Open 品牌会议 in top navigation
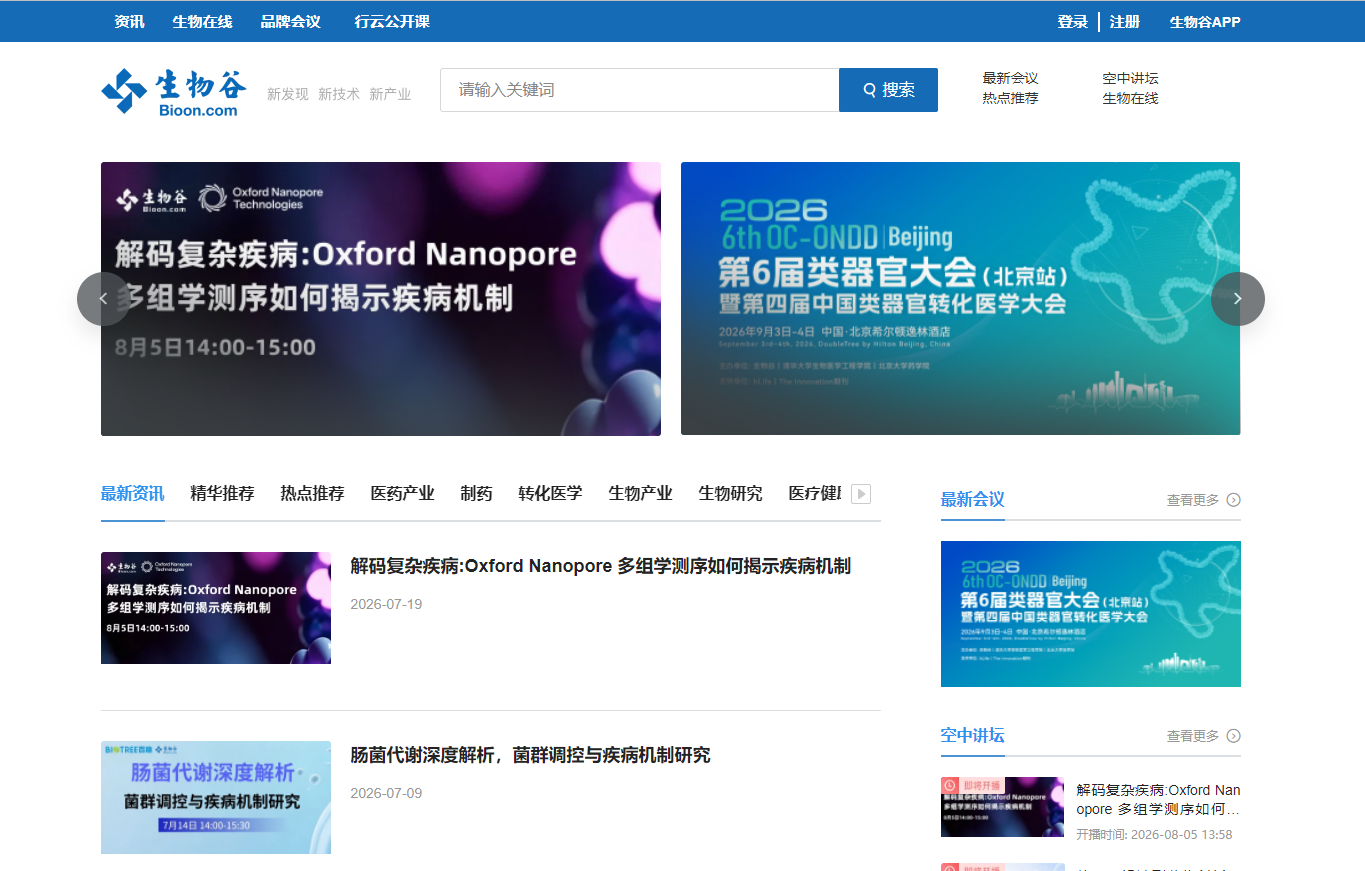Image resolution: width=1365 pixels, height=871 pixels. coord(290,21)
